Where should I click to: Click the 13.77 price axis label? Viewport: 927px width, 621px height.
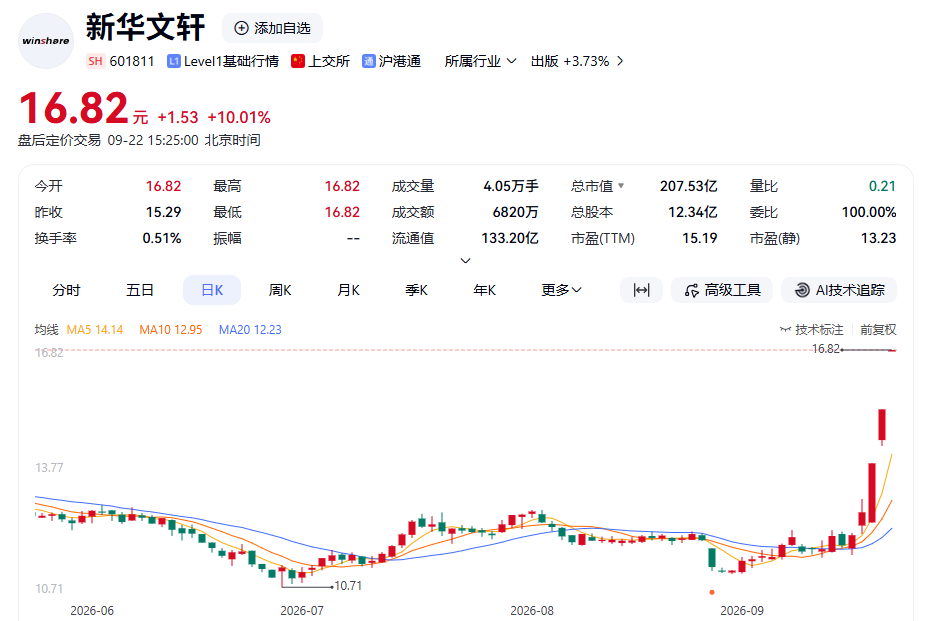coord(49,467)
